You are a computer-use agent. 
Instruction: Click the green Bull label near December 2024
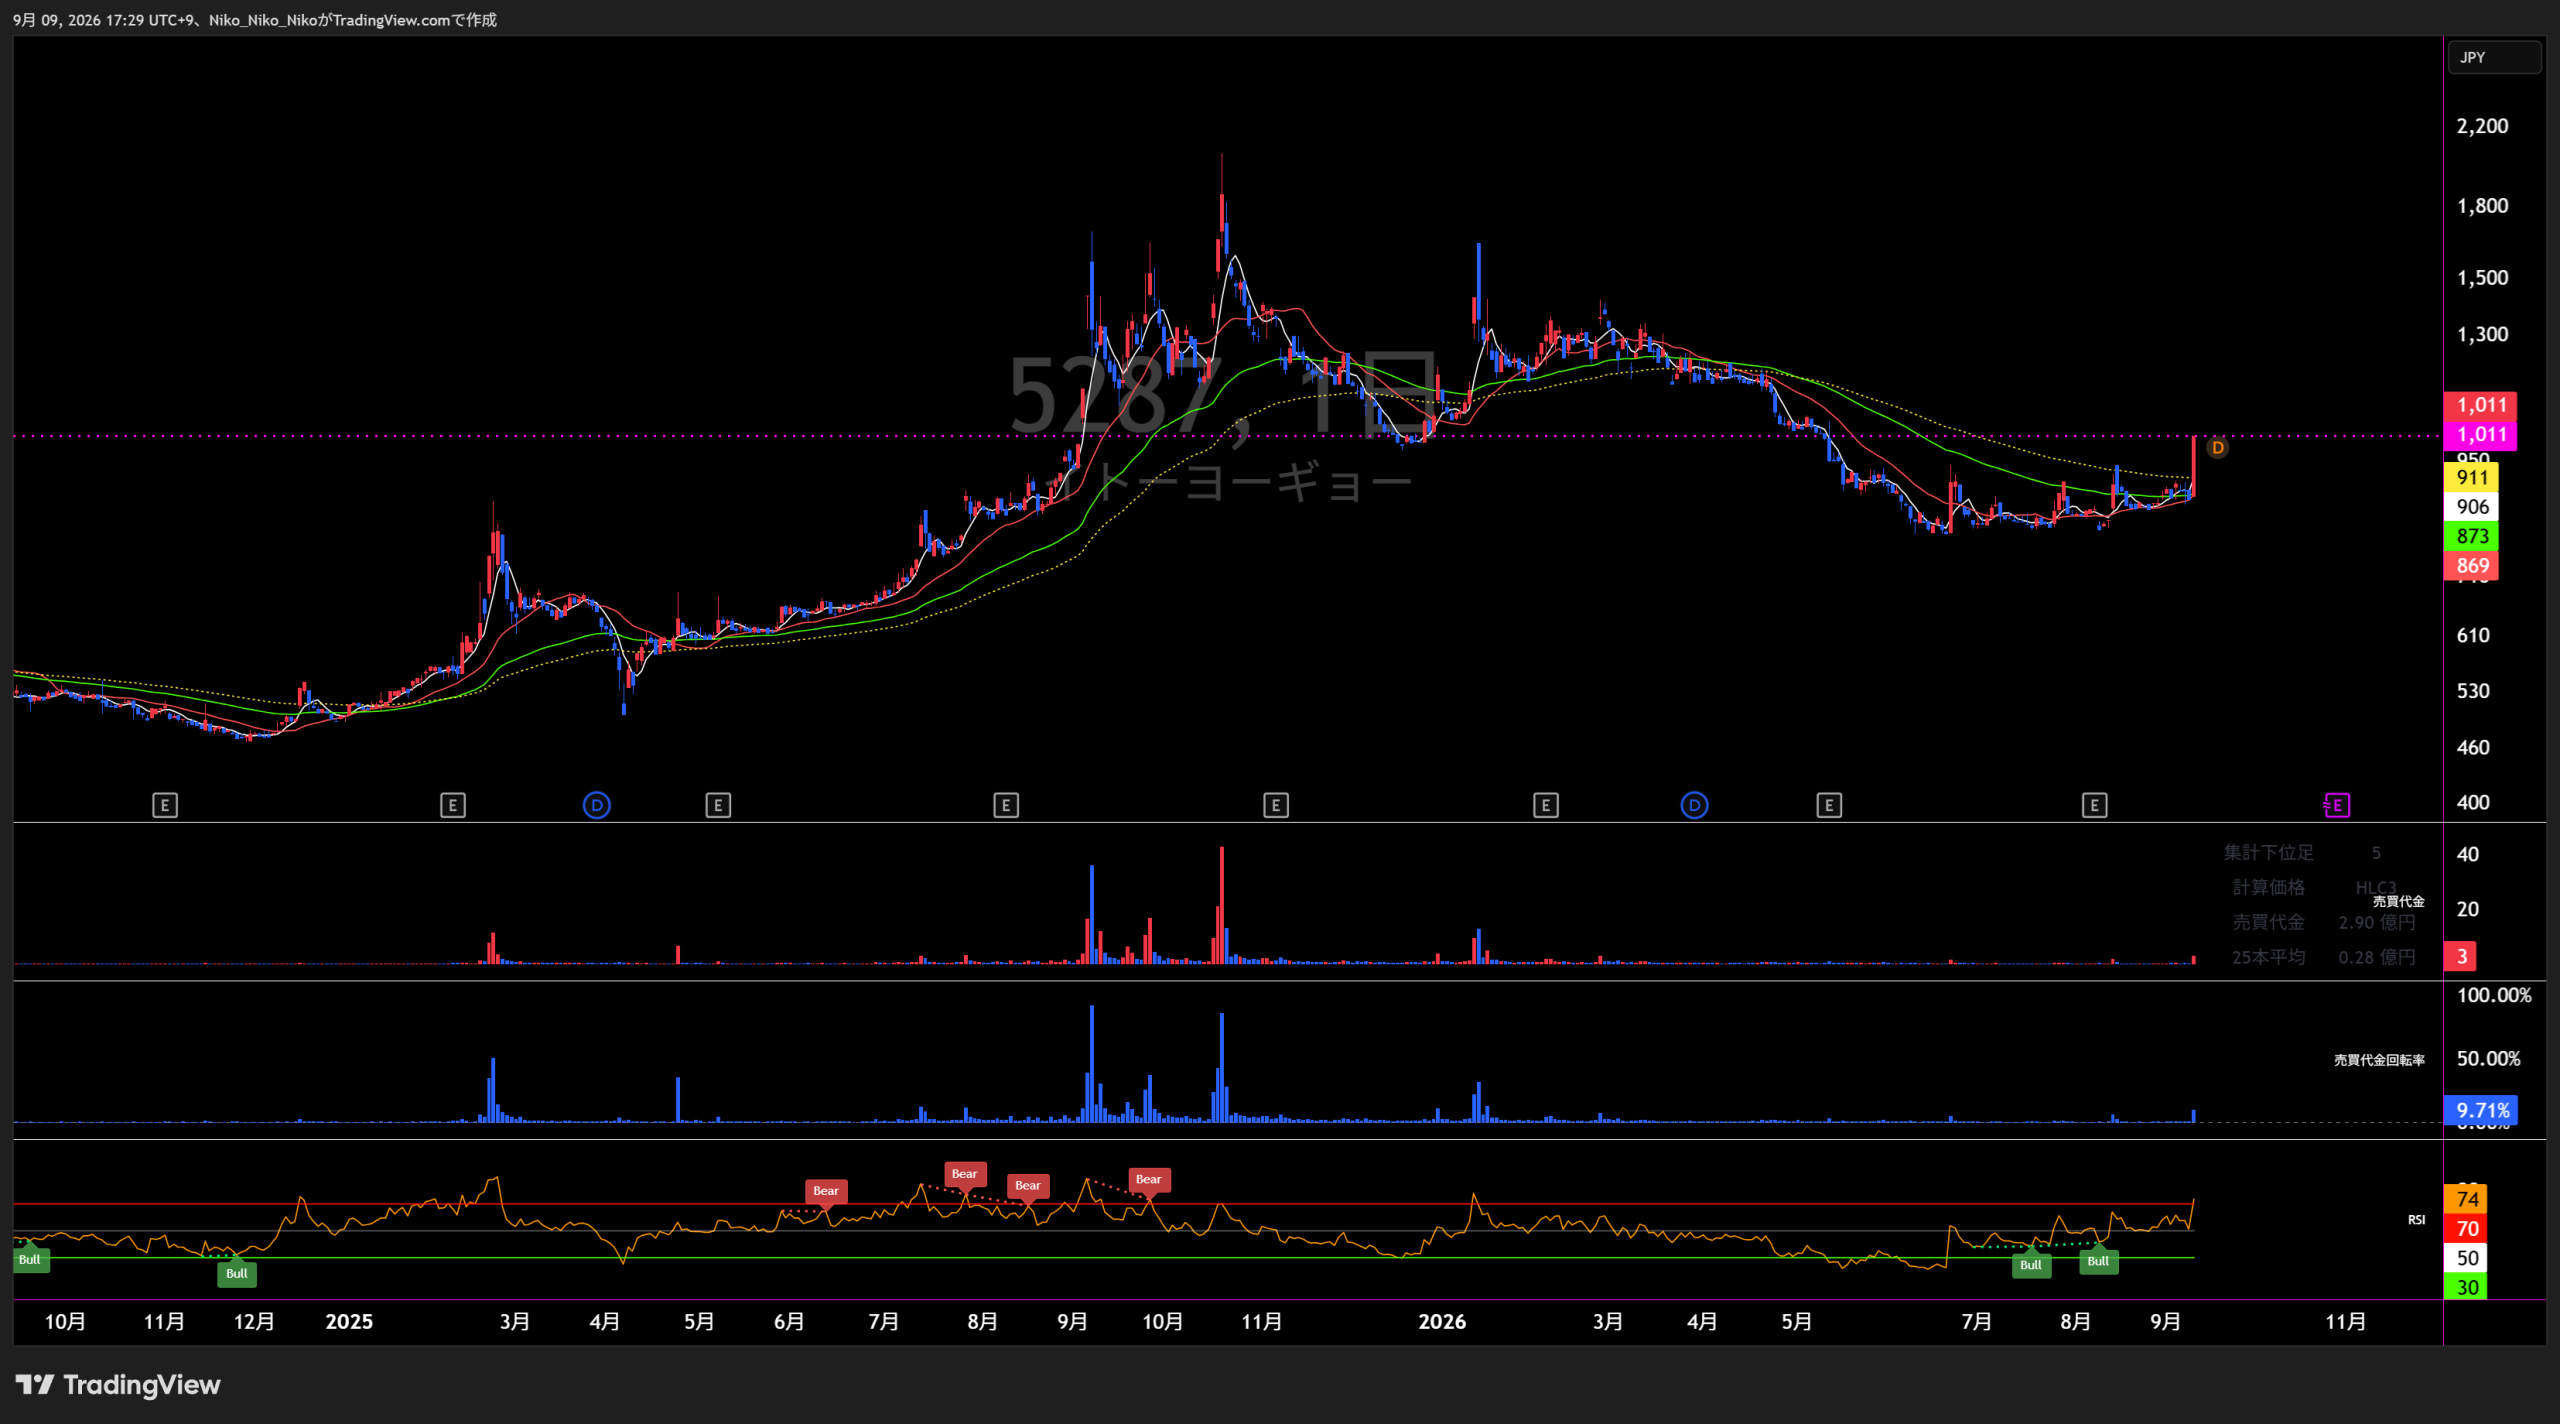[237, 1274]
